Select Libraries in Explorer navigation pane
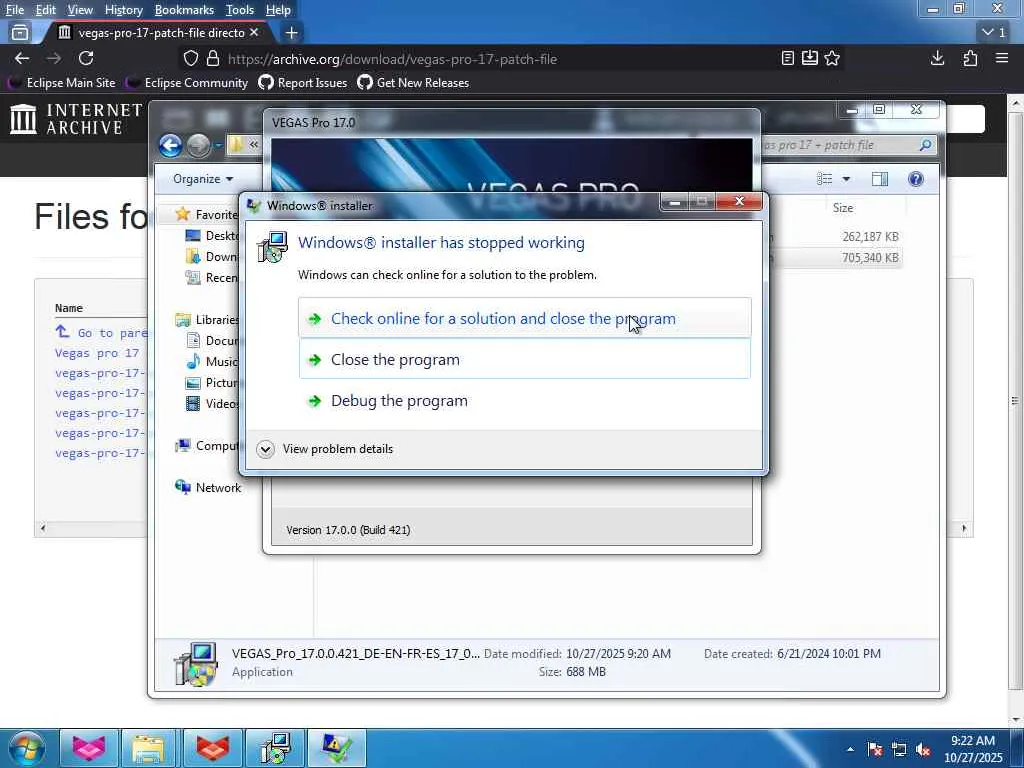This screenshot has width=1024, height=768. 207,319
